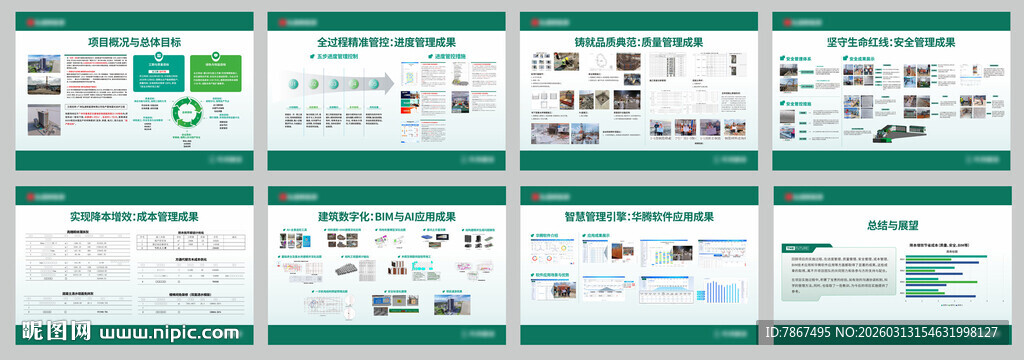The image size is (1024, 360).
Task: Click the slide title 项目概况与总体目标
Action: [x=135, y=42]
